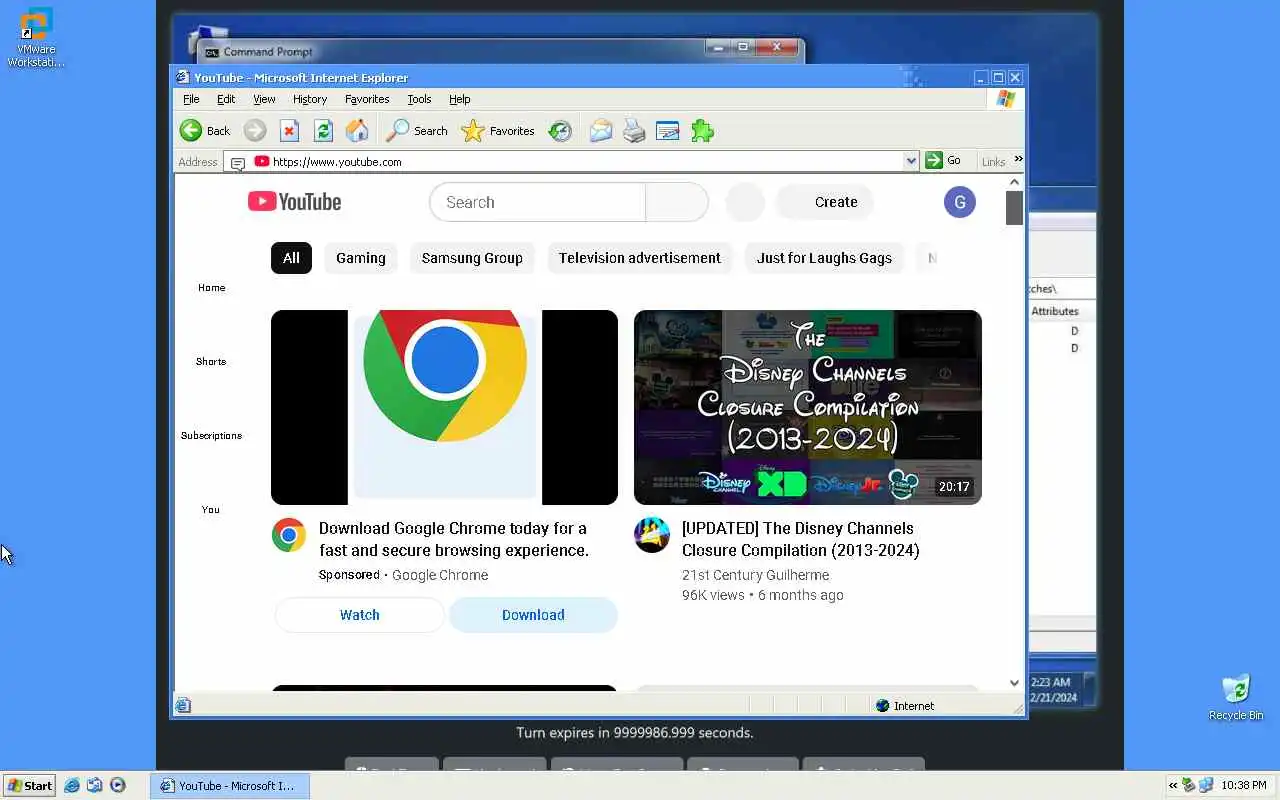Image resolution: width=1280 pixels, height=800 pixels.
Task: Open the Favorites pane with the star
Action: (x=498, y=131)
